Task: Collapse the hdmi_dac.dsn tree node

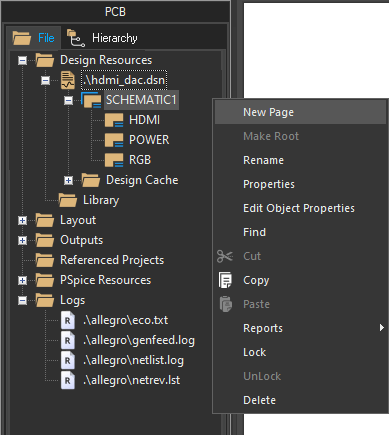Action: (x=45, y=80)
